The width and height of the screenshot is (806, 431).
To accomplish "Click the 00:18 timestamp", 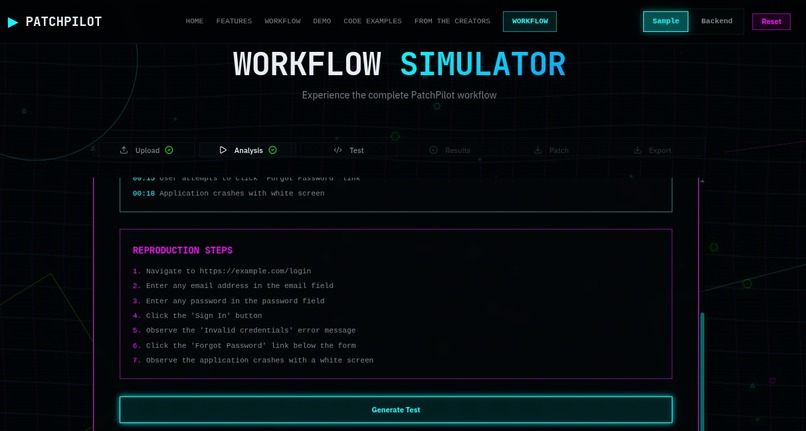I will pos(144,193).
